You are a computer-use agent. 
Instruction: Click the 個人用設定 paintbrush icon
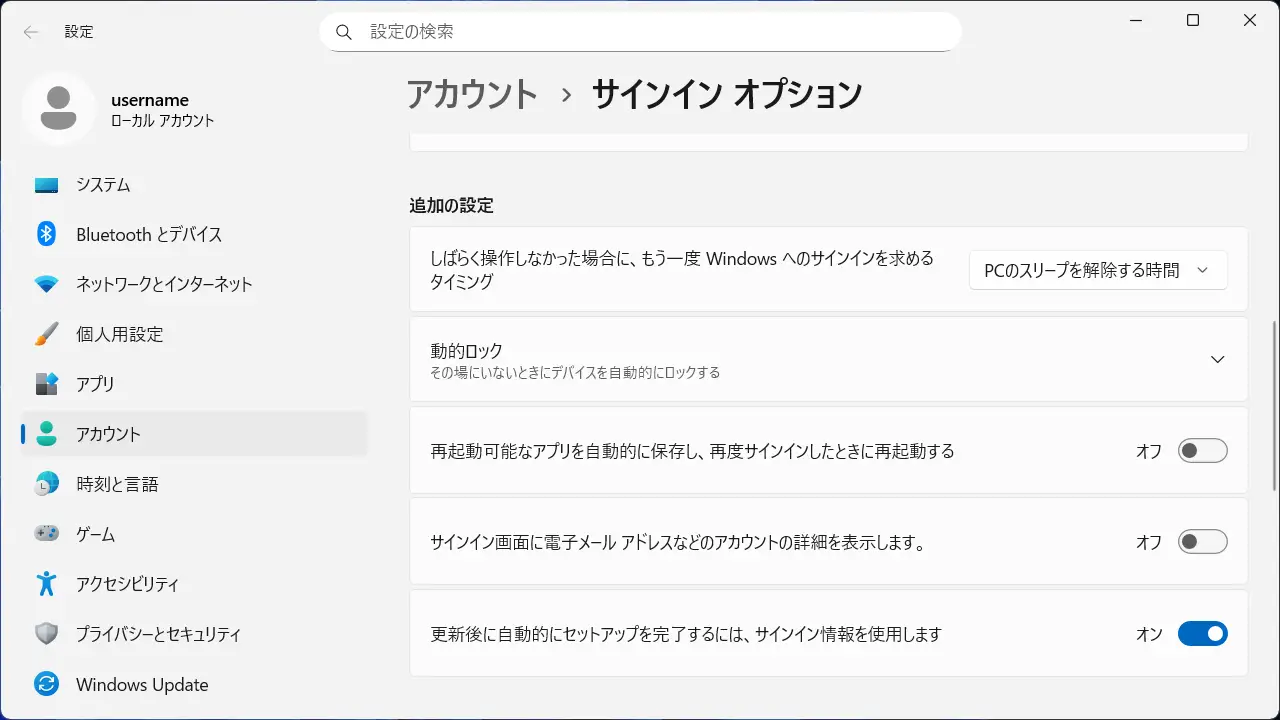coord(46,334)
